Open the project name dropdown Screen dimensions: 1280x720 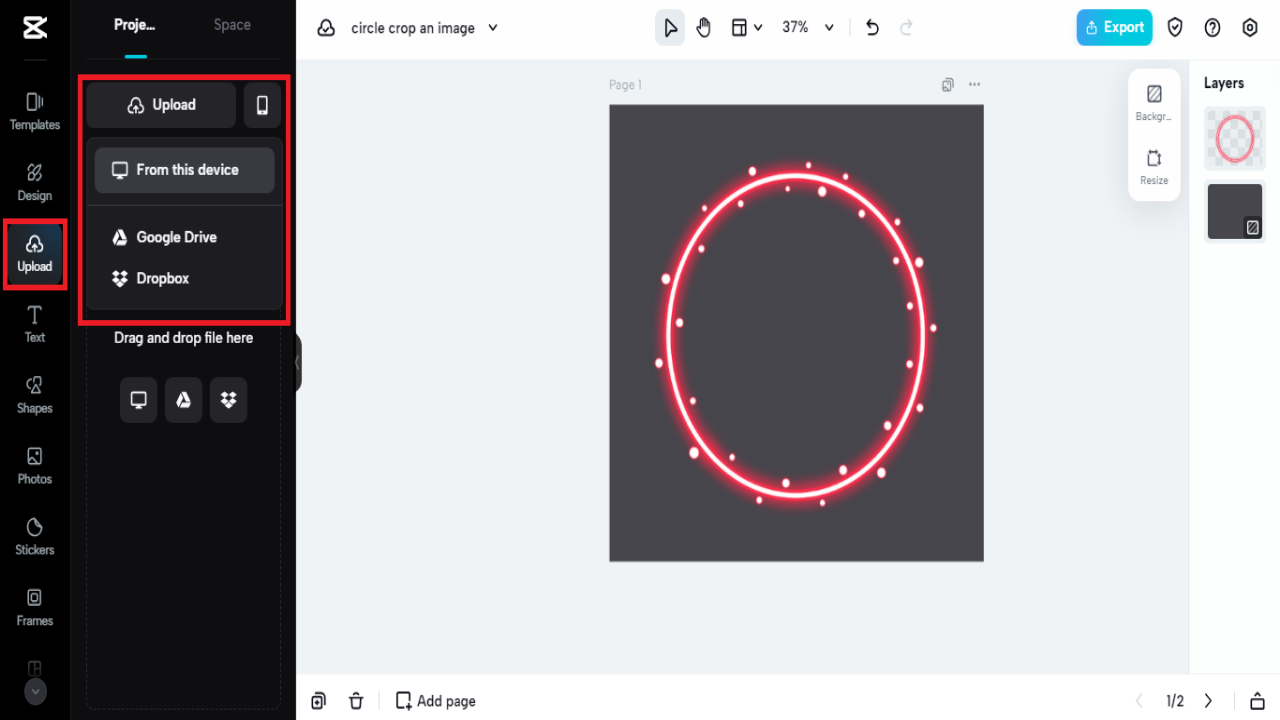coord(492,28)
